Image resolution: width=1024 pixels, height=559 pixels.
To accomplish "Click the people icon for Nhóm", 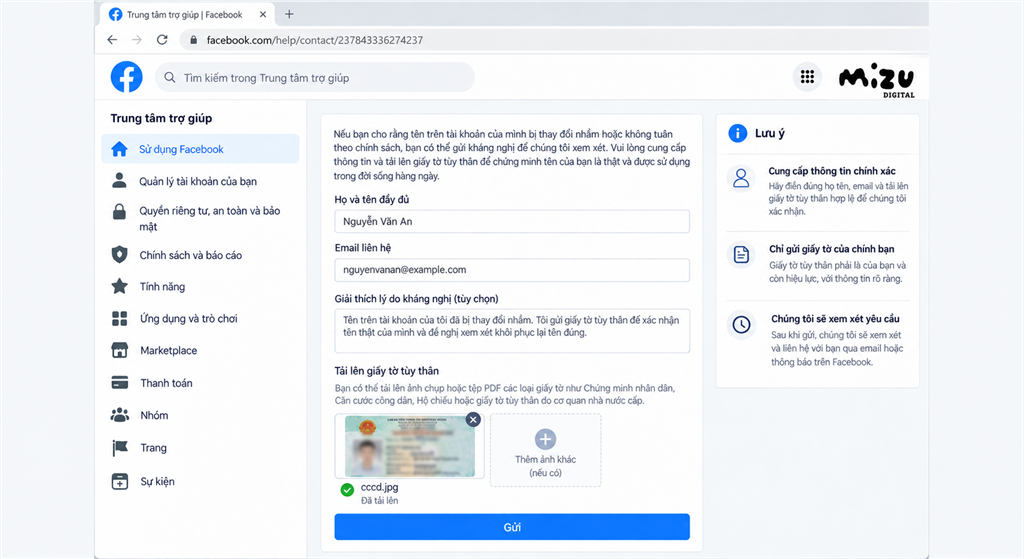I will [x=120, y=415].
